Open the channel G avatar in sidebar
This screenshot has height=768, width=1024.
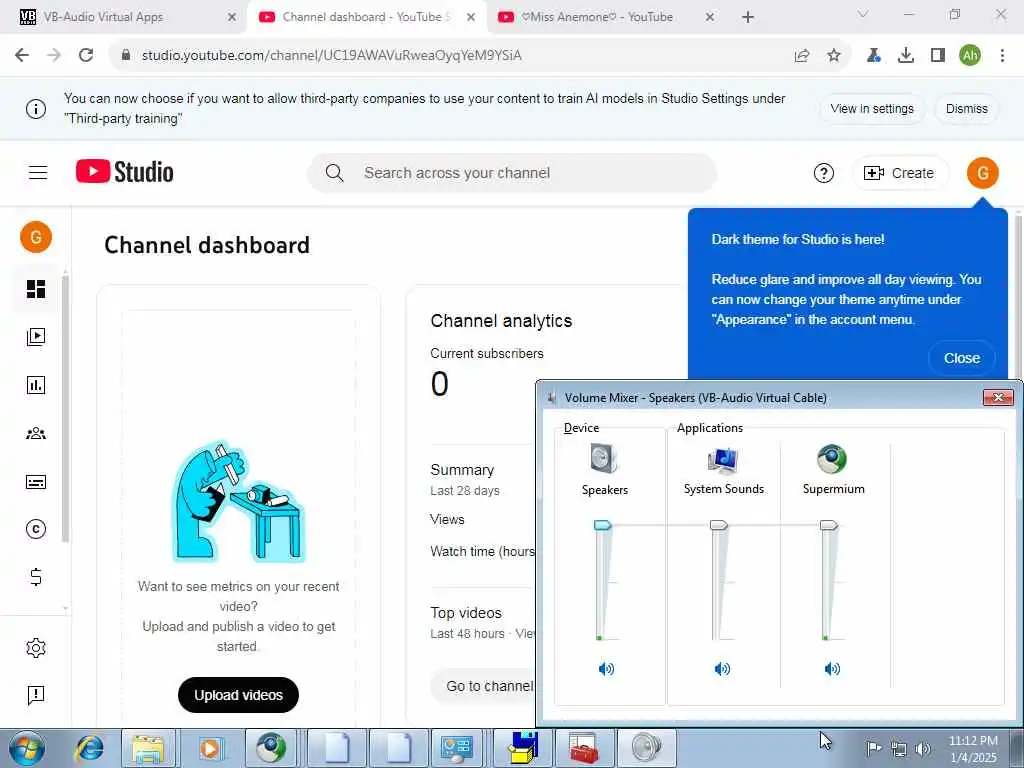(36, 237)
